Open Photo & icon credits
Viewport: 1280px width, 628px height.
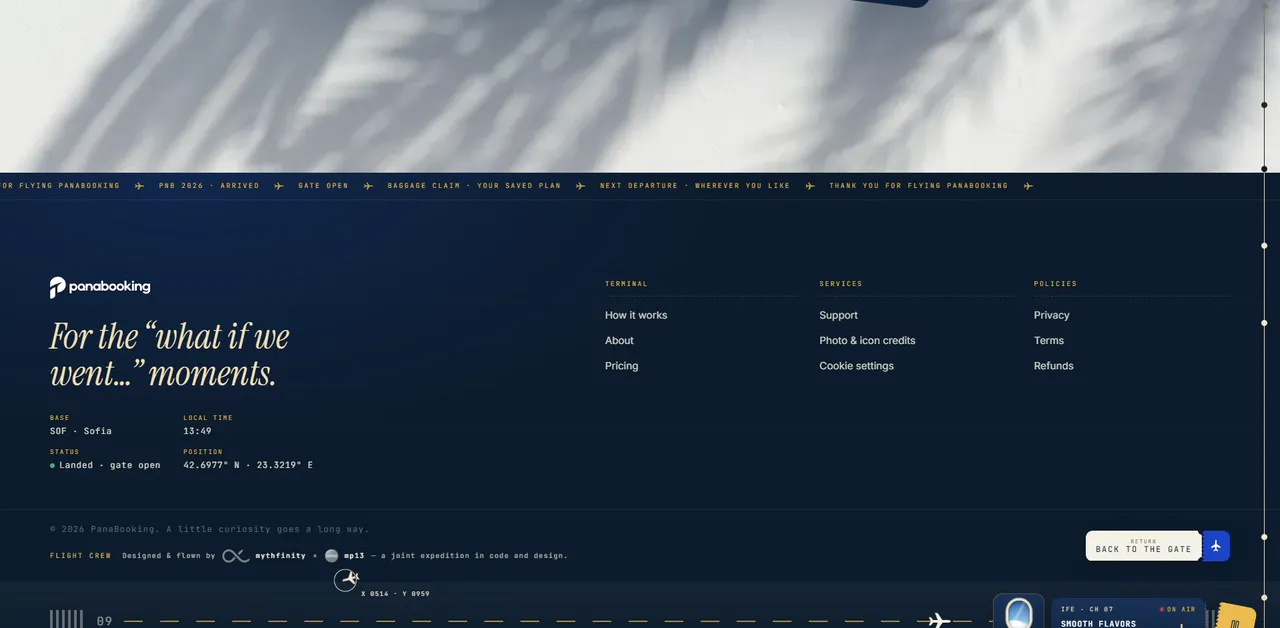coord(867,341)
